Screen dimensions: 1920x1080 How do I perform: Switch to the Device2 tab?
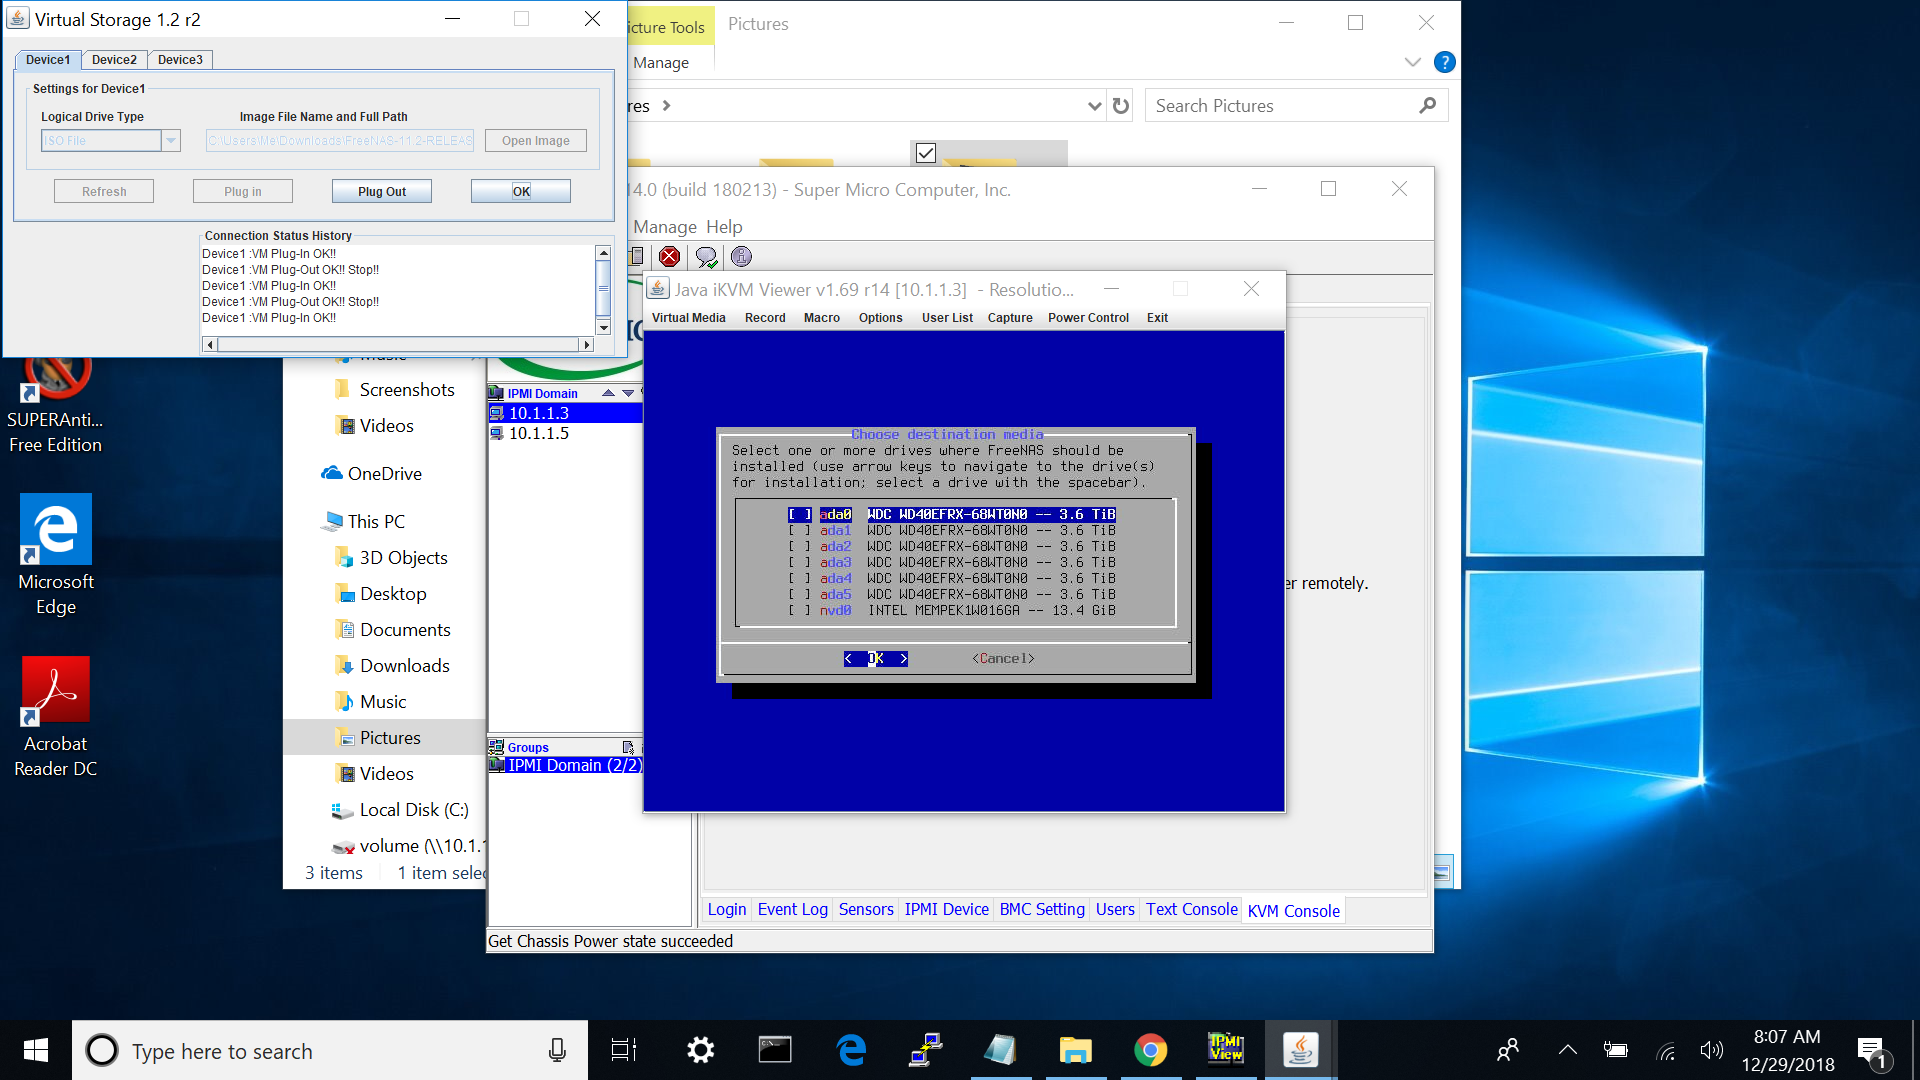[114, 60]
